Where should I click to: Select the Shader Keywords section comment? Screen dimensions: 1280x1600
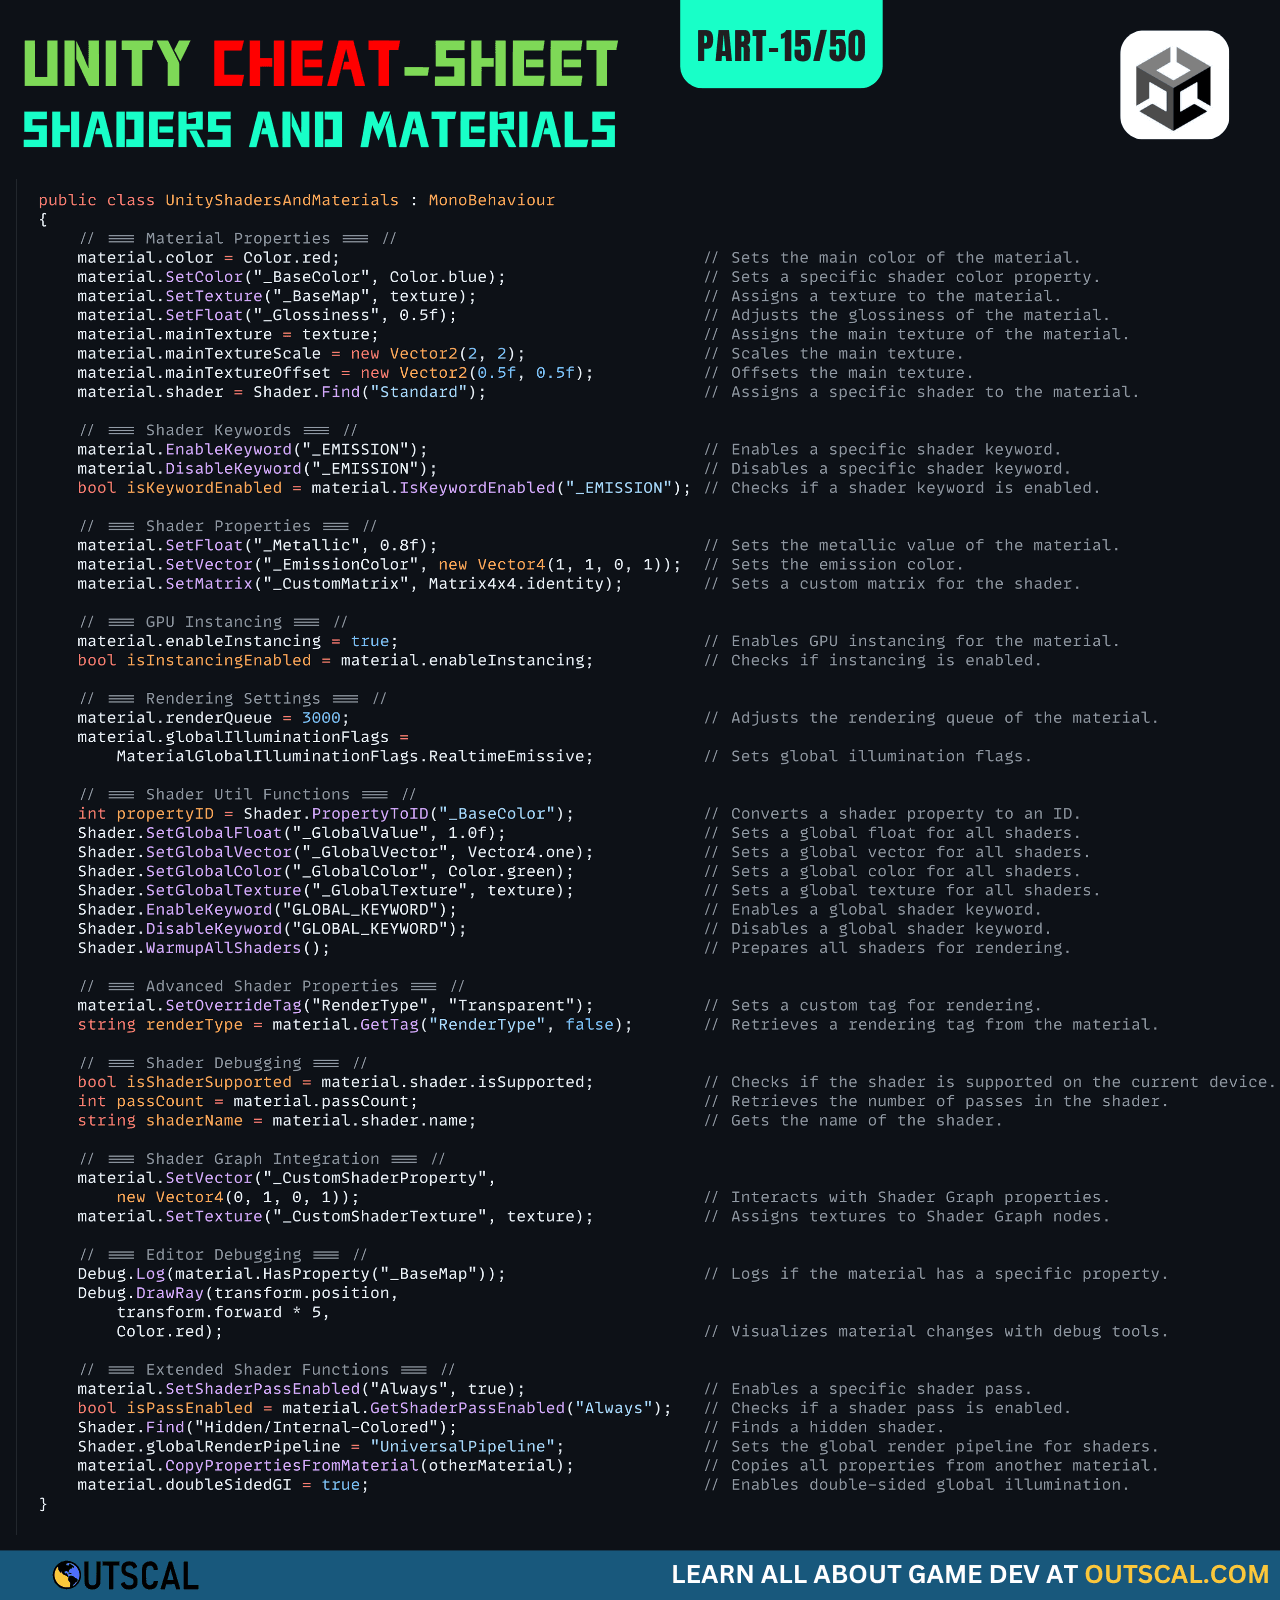[218, 430]
